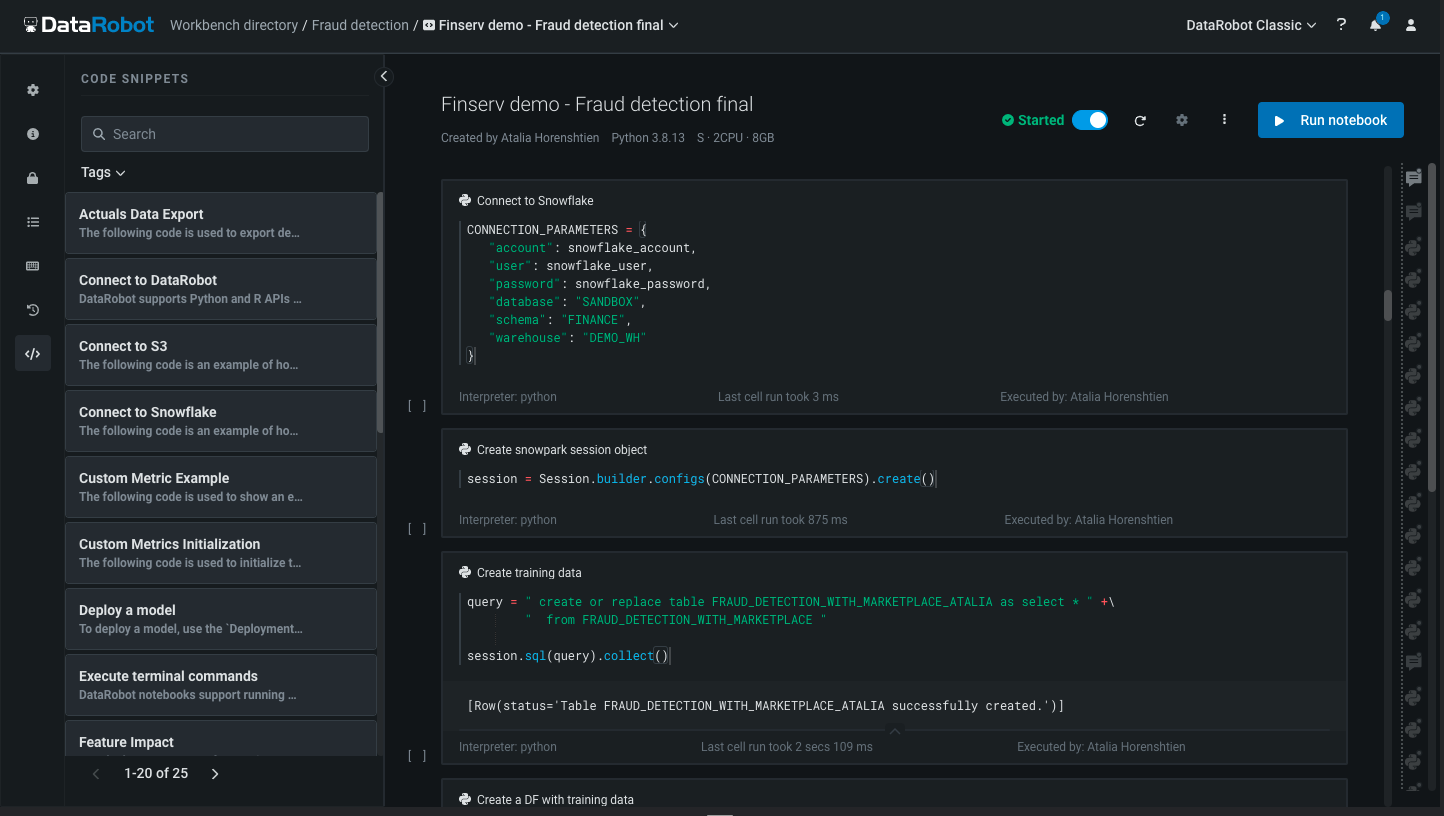1444x816 pixels.
Task: Click the refresh notebook container icon
Action: (x=1140, y=120)
